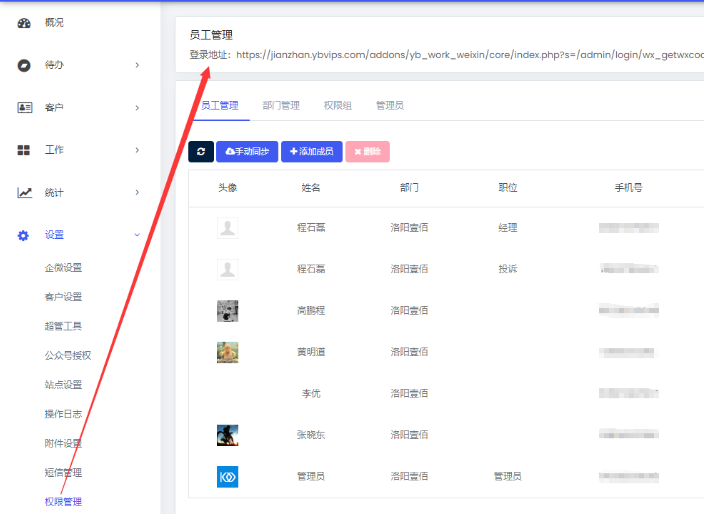Click the 工作 grid icon
The width and height of the screenshot is (726, 514).
pyautogui.click(x=24, y=150)
